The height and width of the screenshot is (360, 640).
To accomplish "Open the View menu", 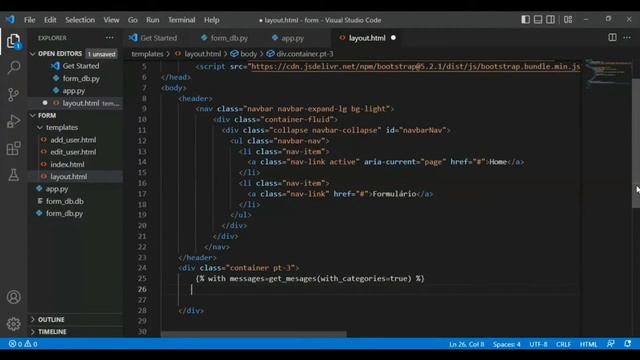I will 111,20.
